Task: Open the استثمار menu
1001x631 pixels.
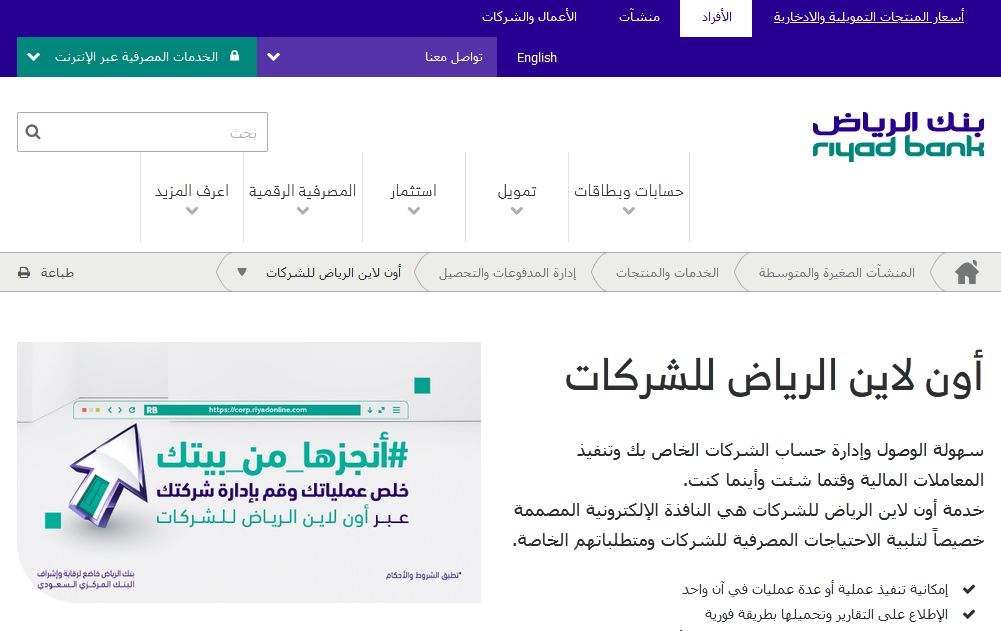Action: point(414,191)
